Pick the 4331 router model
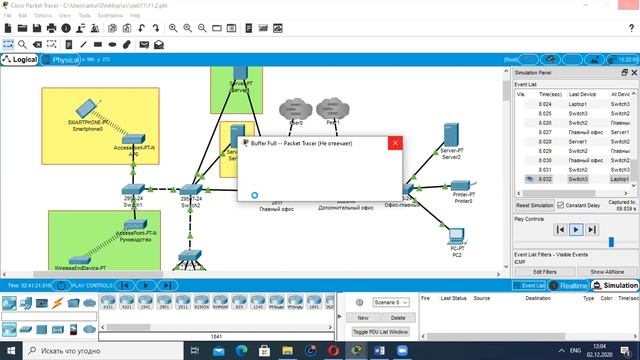Image resolution: width=640 pixels, height=360 pixels. (108, 302)
